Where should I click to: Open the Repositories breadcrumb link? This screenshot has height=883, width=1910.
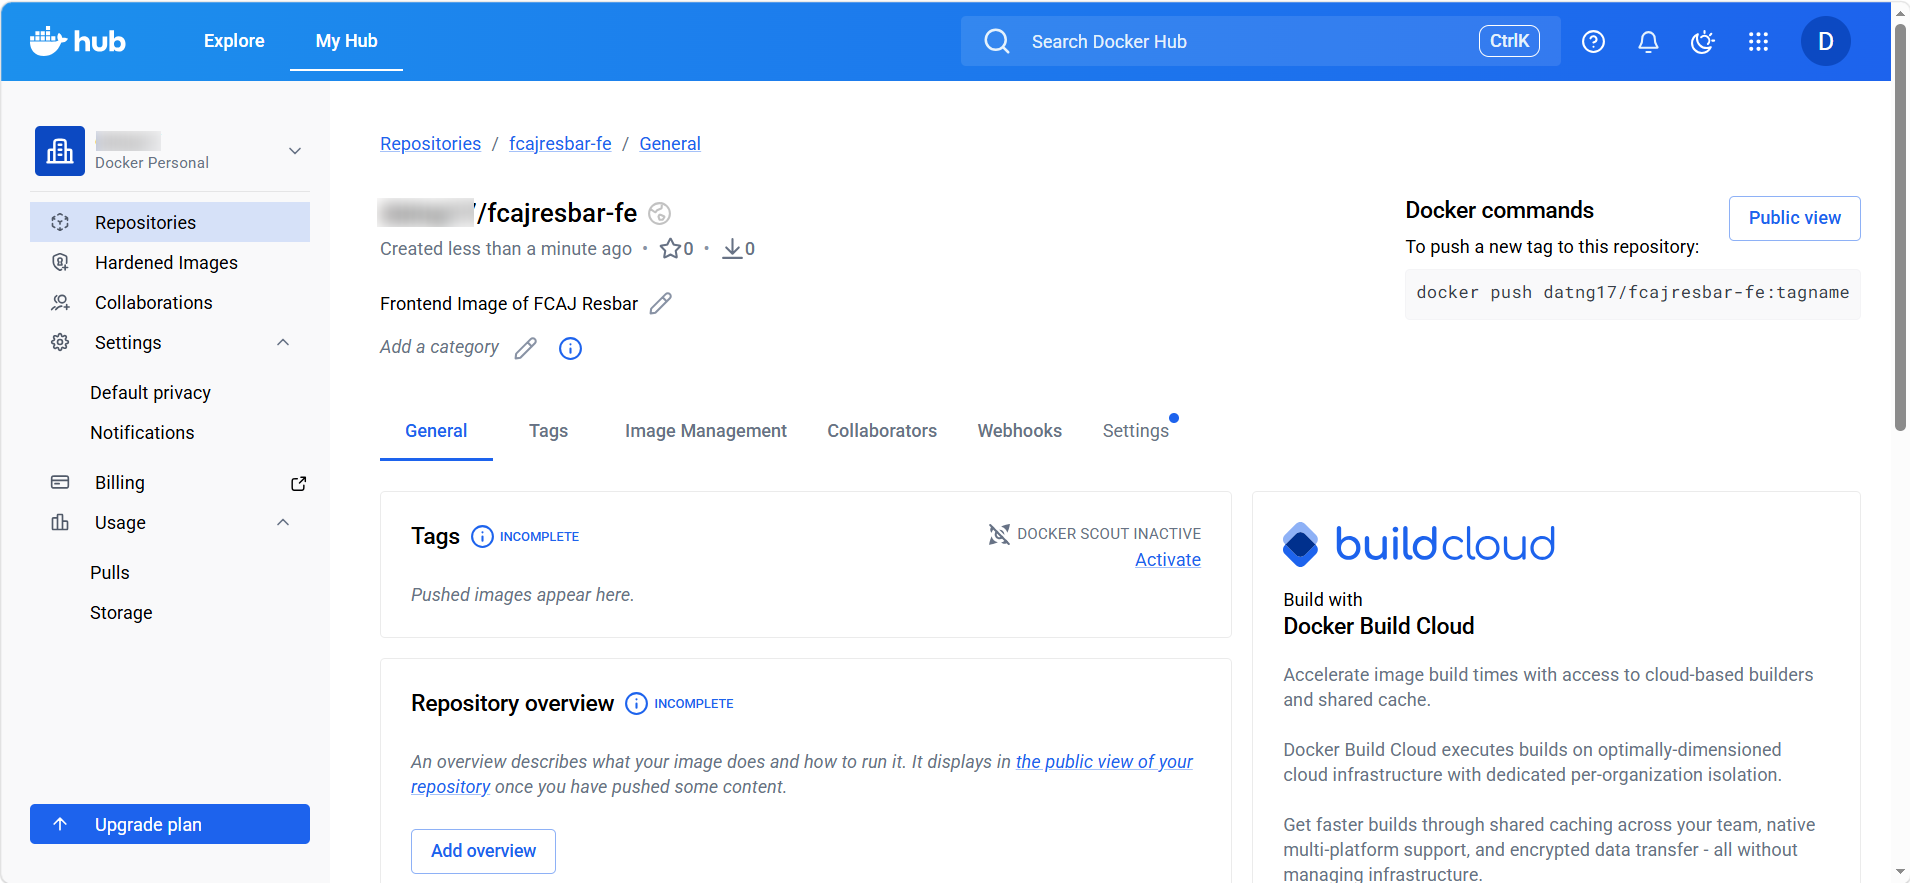pyautogui.click(x=430, y=144)
